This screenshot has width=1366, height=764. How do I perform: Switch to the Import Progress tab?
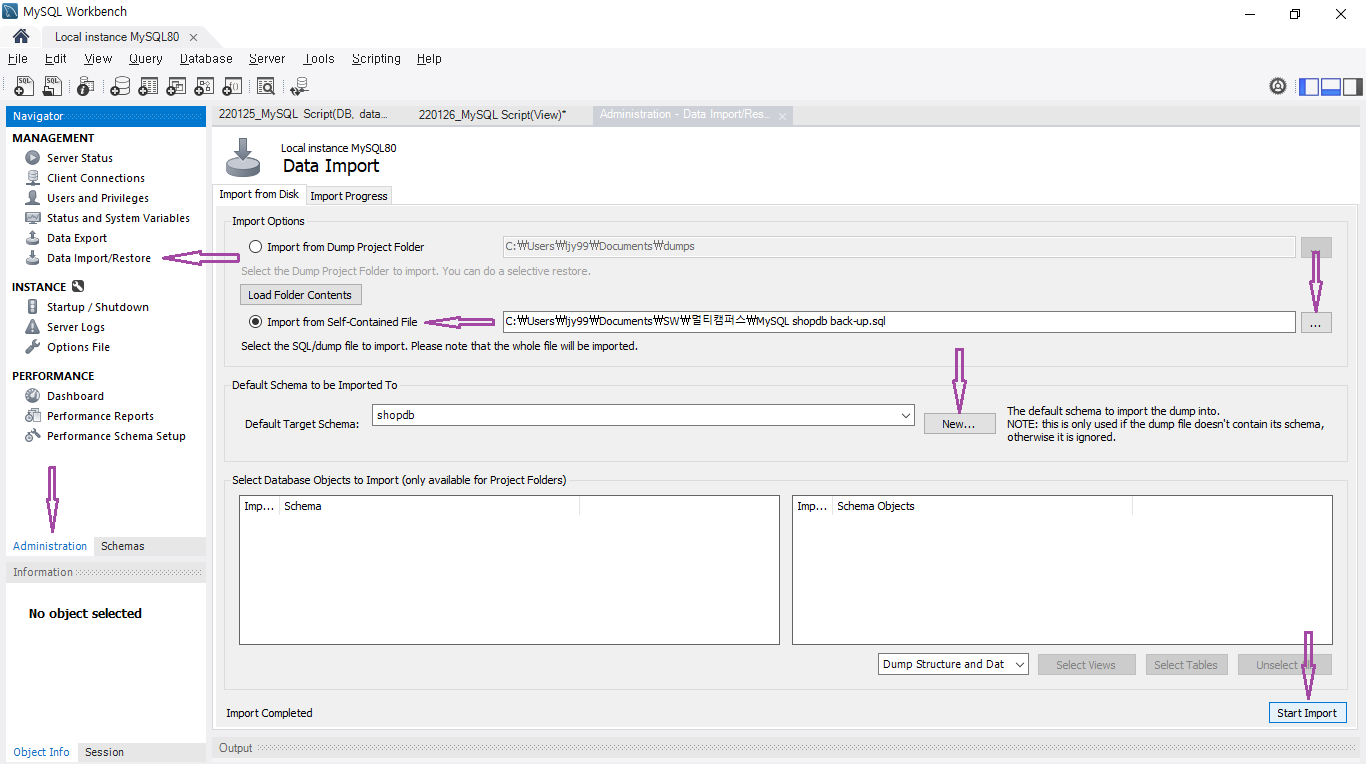point(349,196)
